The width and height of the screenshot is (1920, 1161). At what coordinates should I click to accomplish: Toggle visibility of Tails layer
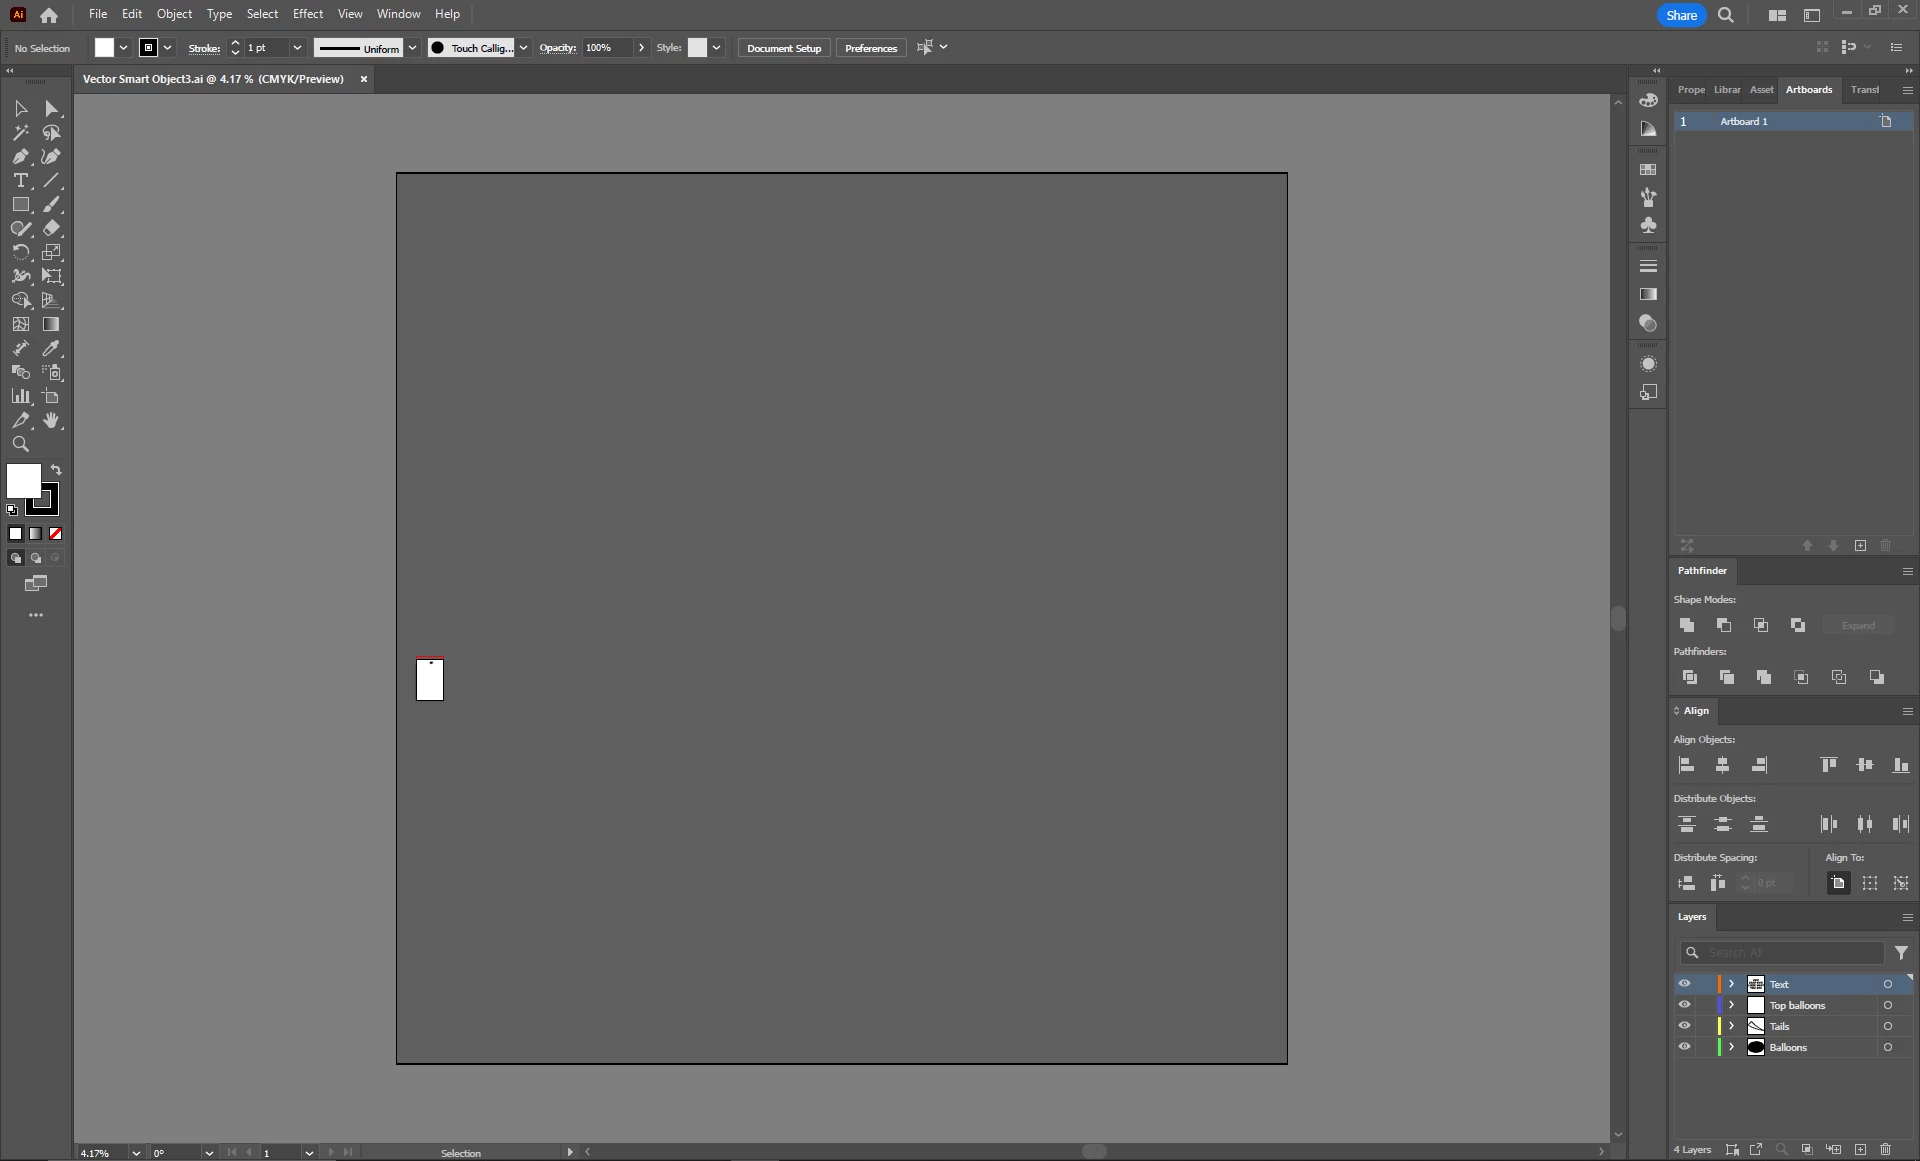point(1684,1026)
